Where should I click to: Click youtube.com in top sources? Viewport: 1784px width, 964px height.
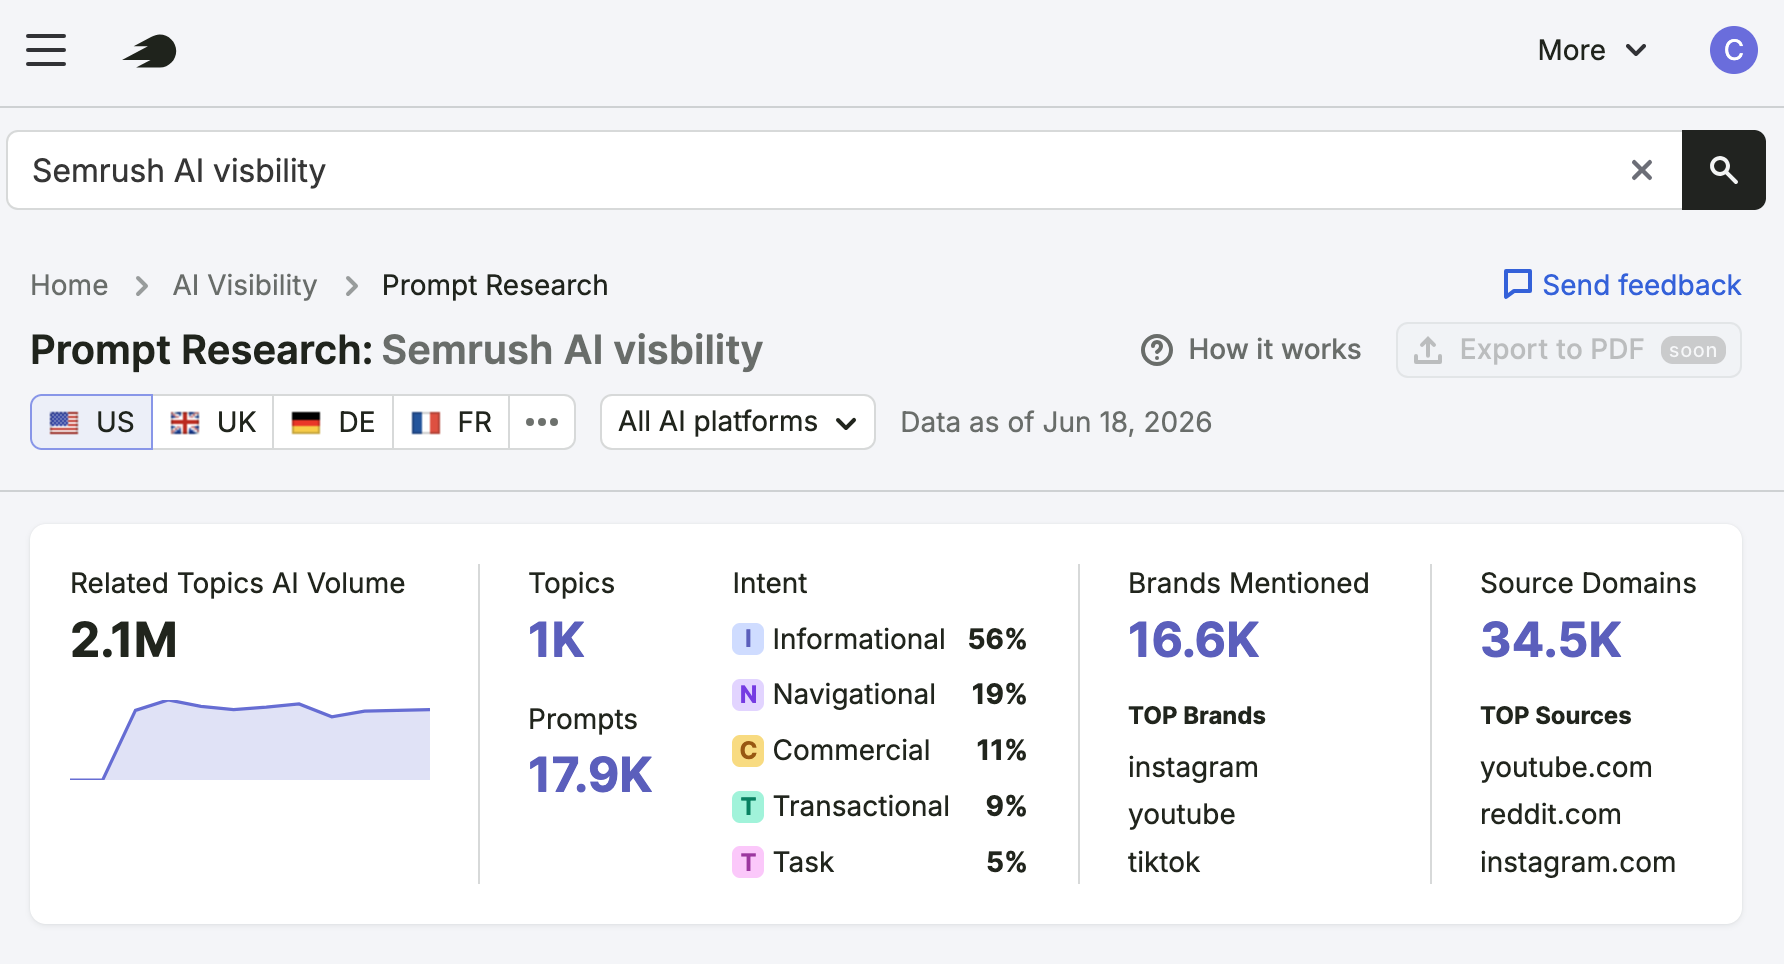click(x=1566, y=767)
